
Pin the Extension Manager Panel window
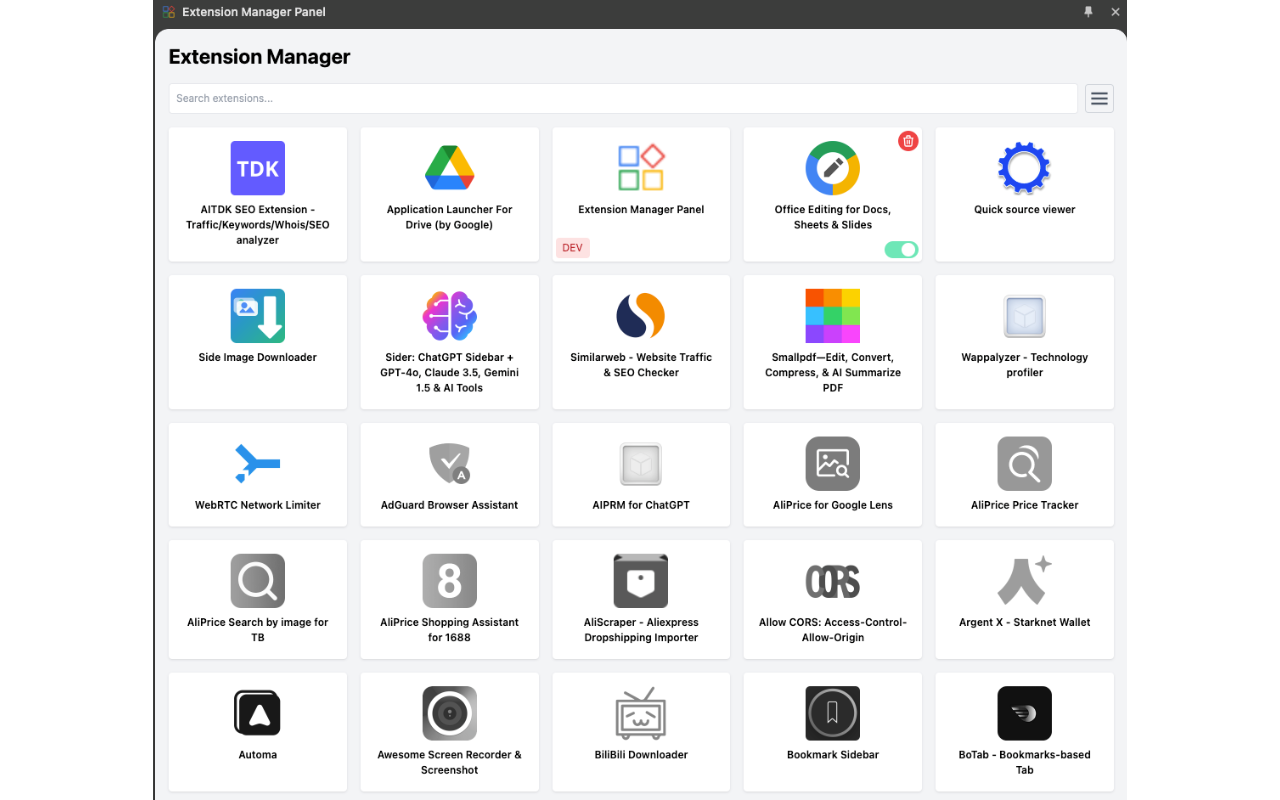click(1089, 12)
